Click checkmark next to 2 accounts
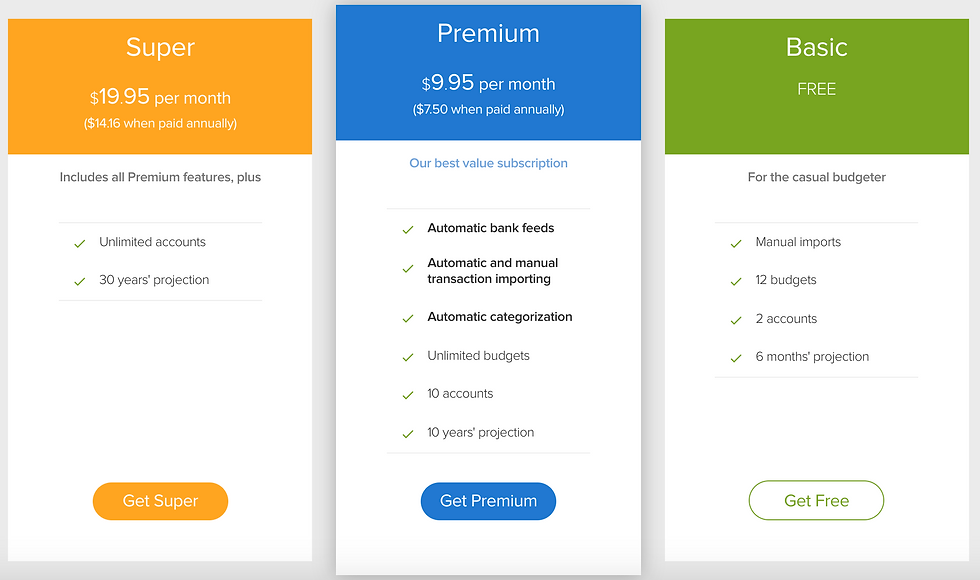980x580 pixels. (736, 320)
